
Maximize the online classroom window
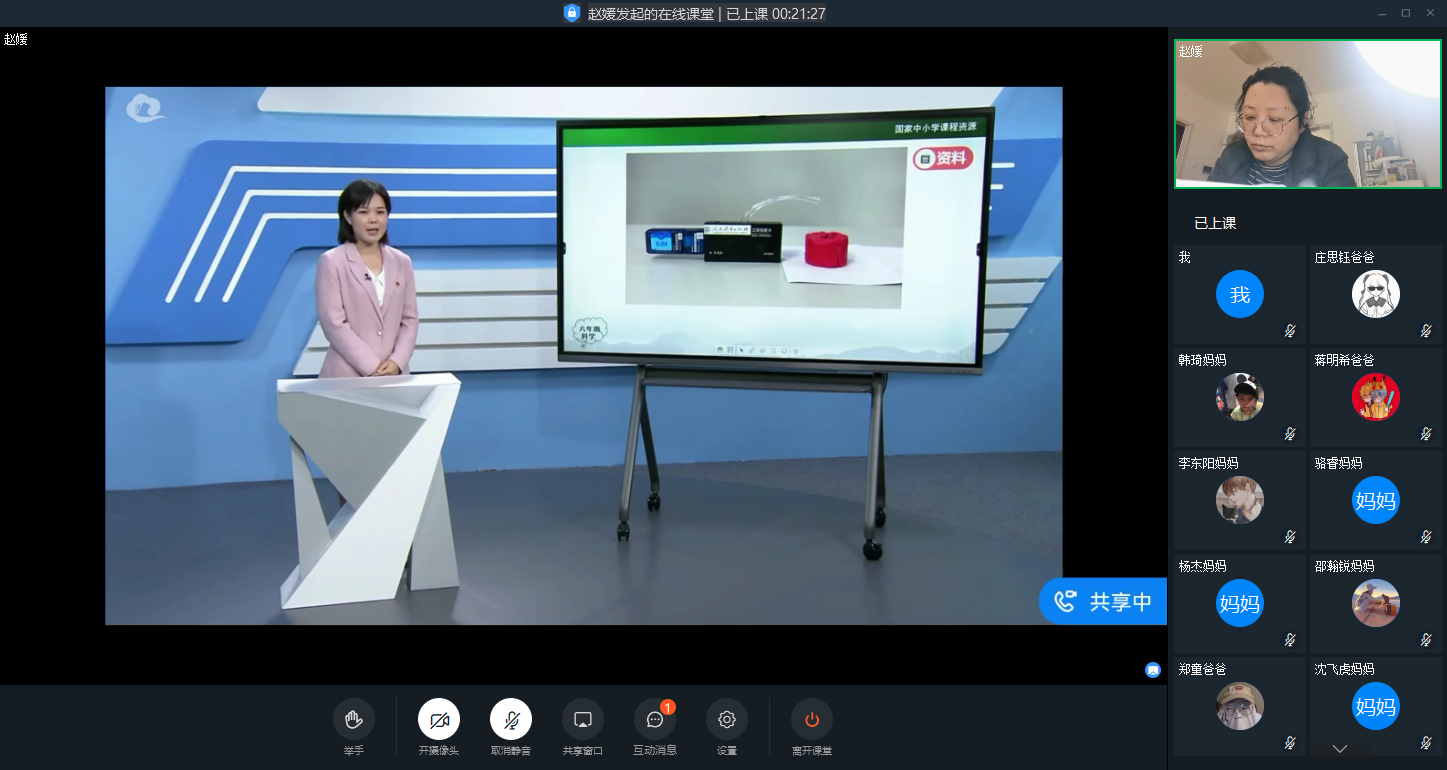[x=1405, y=13]
